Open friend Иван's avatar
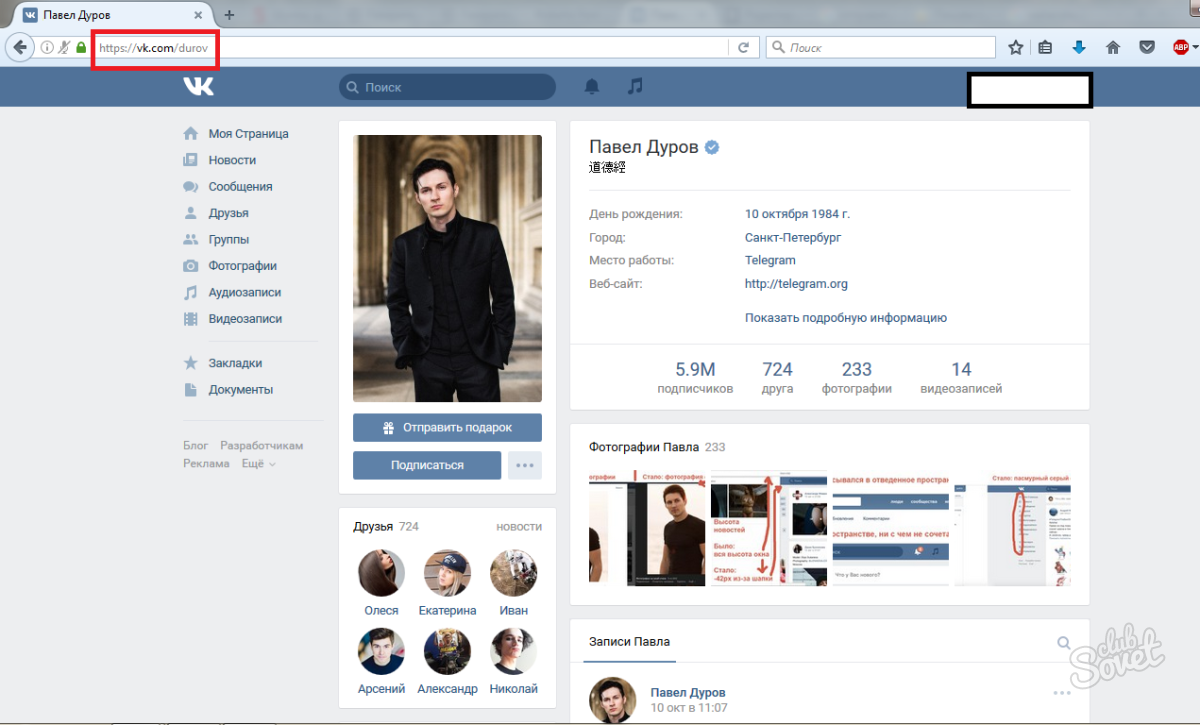Screen dimensions: 1200x725 pyautogui.click(x=514, y=573)
